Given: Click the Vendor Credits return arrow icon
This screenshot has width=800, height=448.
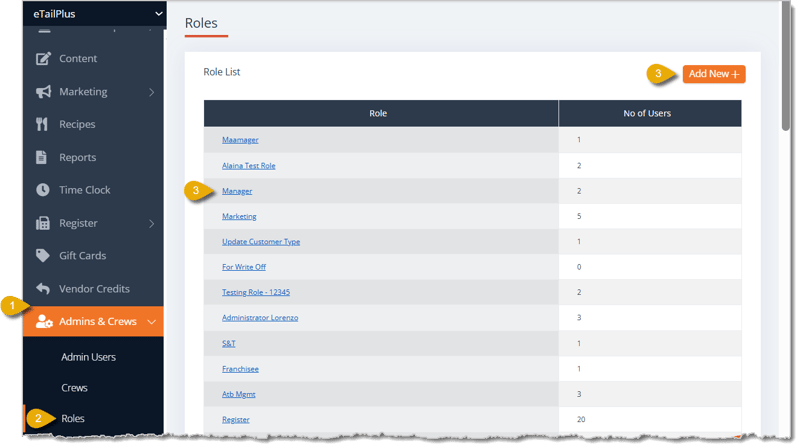Looking at the screenshot, I should (43, 289).
